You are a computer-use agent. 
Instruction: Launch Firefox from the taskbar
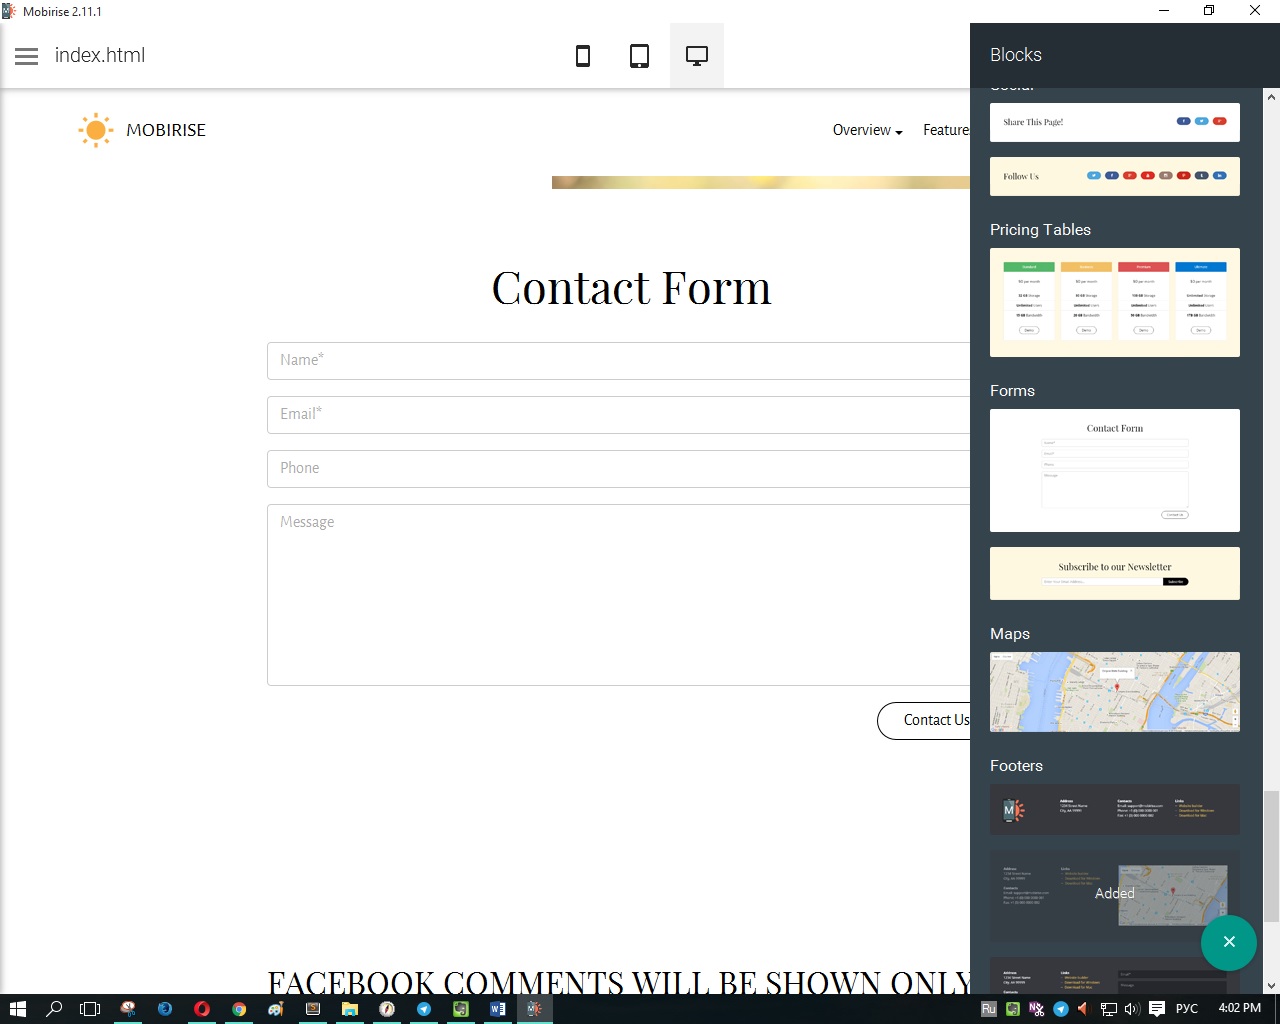pyautogui.click(x=164, y=1008)
